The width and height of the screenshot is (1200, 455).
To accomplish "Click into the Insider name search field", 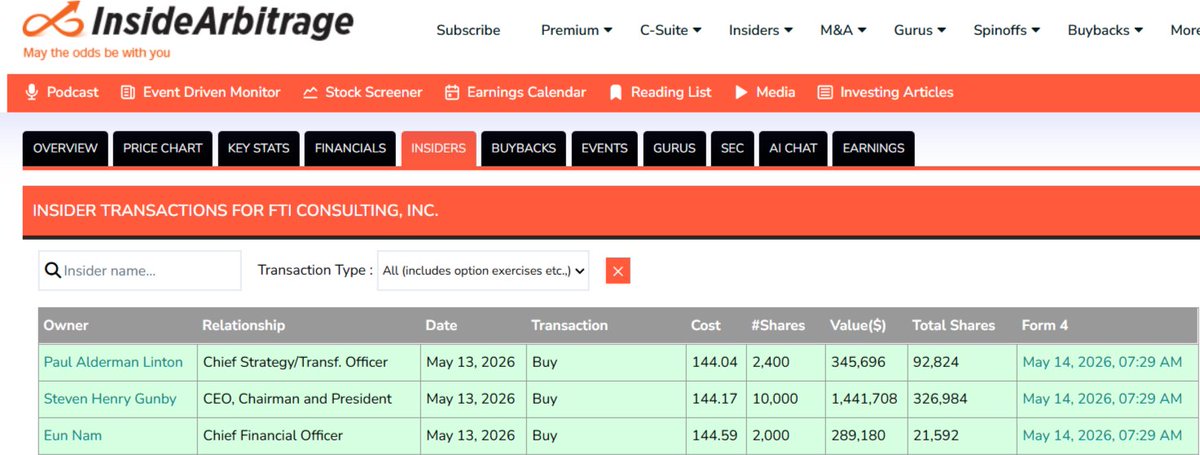I will point(140,270).
